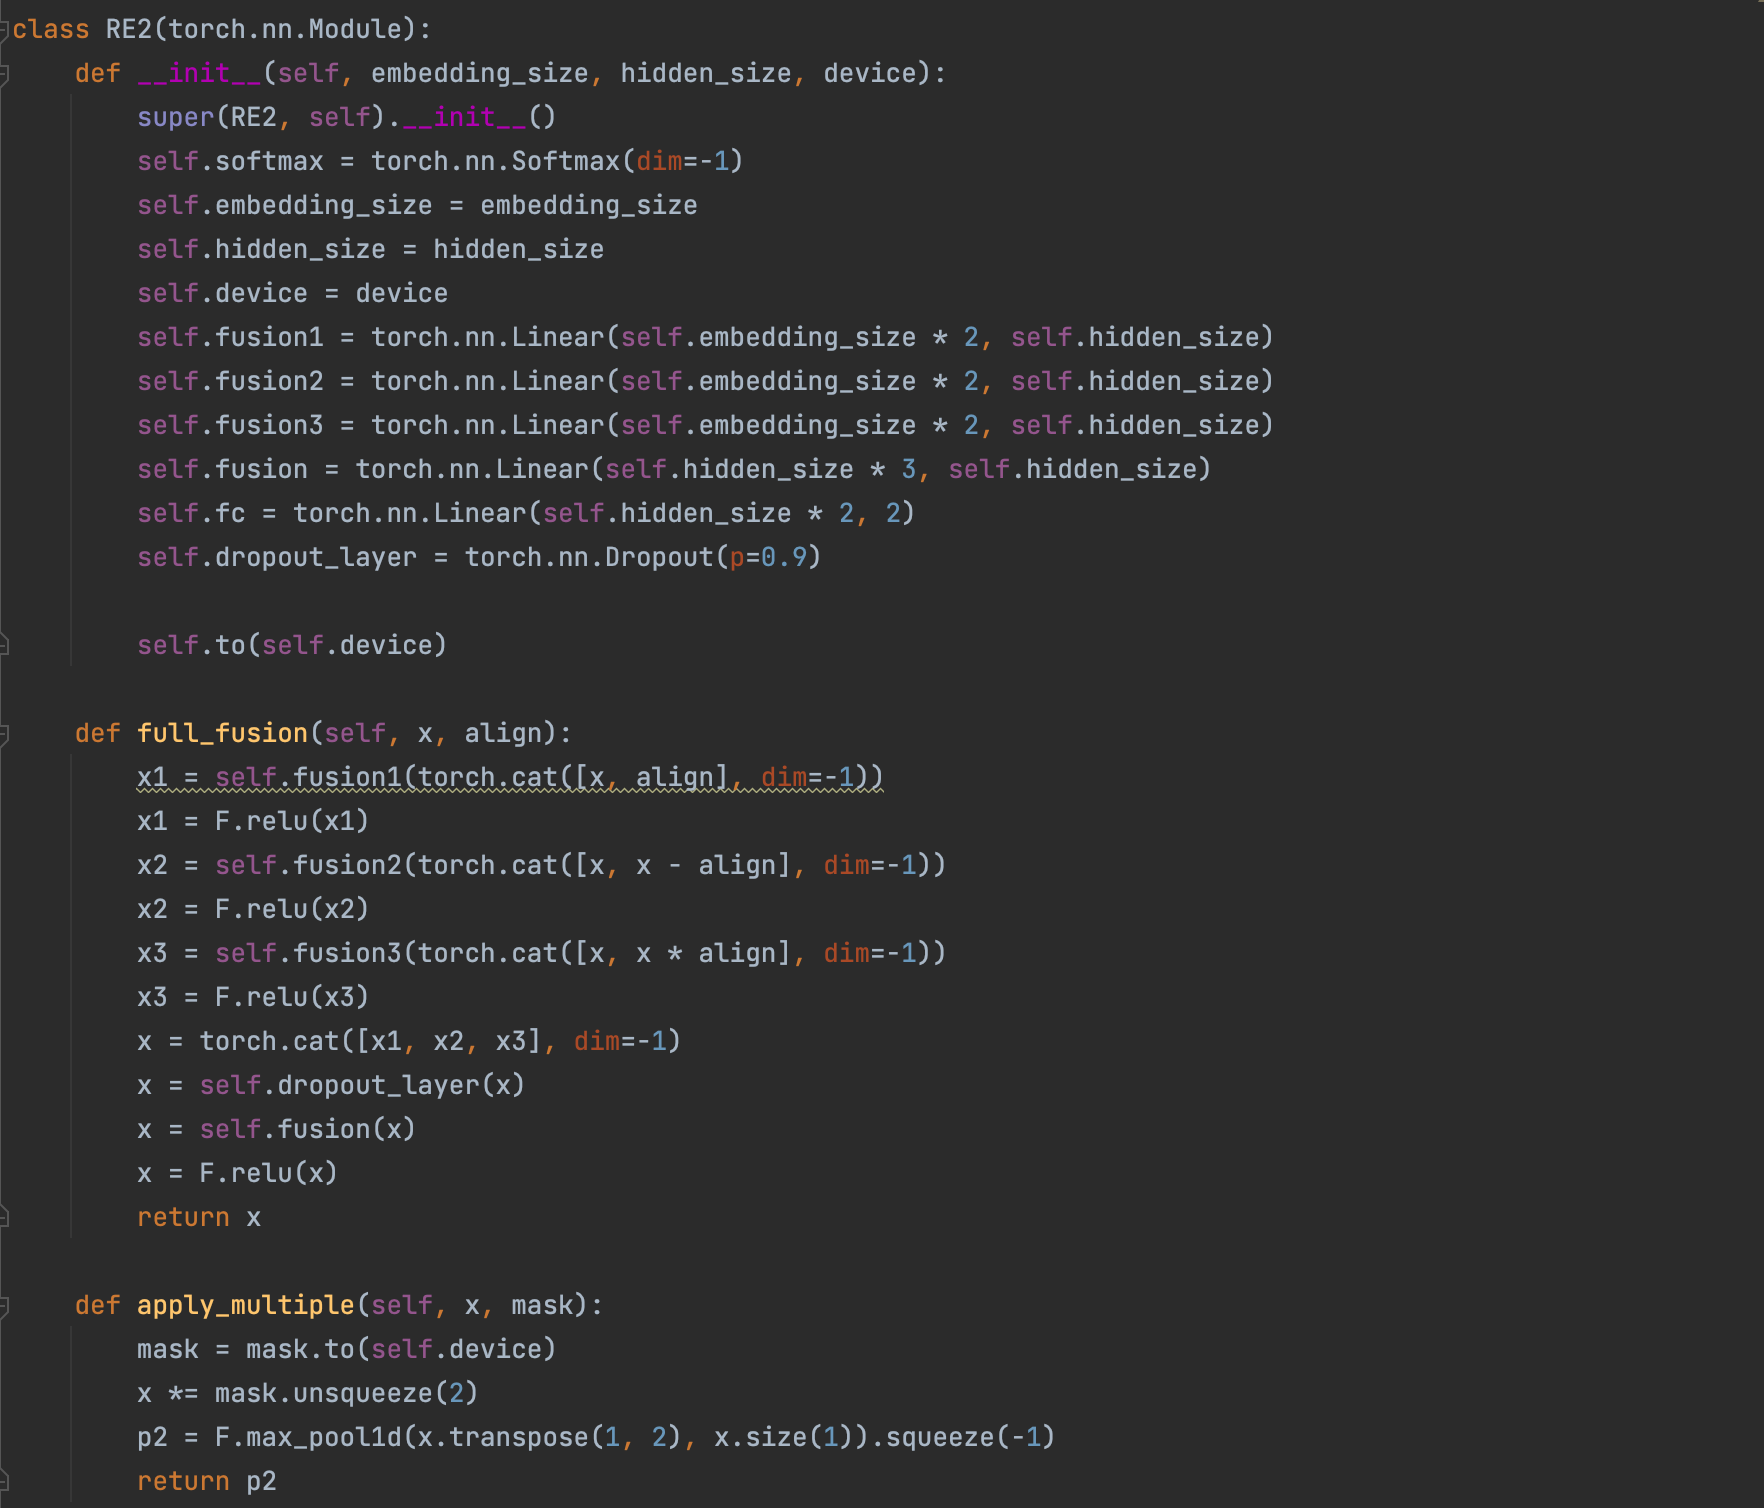Click 'x1 = F.relu(x1)' line

(253, 821)
